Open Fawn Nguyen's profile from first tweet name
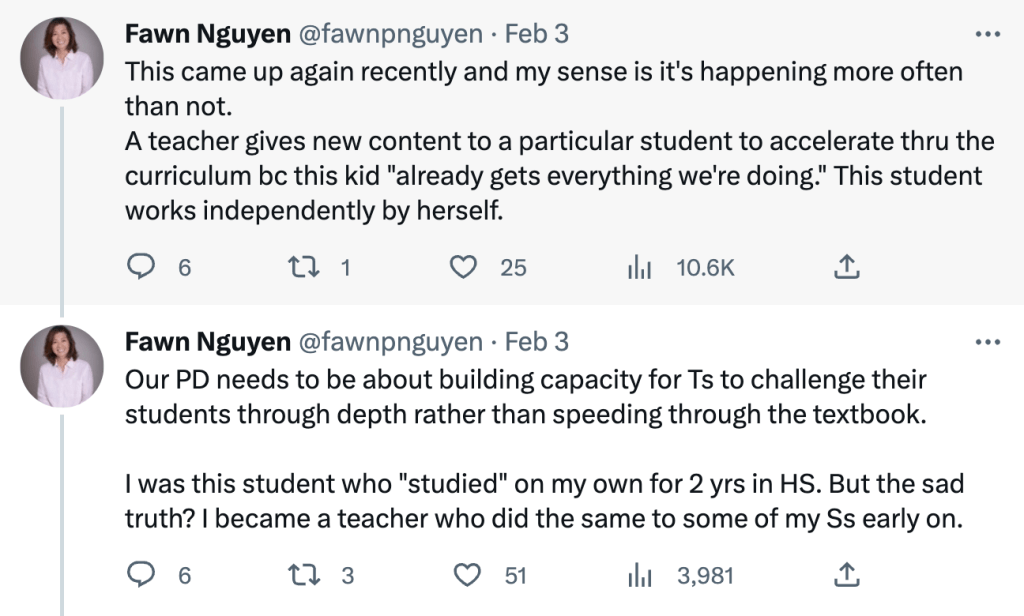 (206, 34)
